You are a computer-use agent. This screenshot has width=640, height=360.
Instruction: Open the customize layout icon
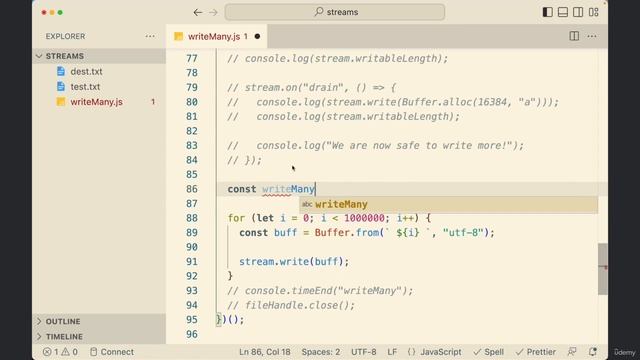click(593, 12)
